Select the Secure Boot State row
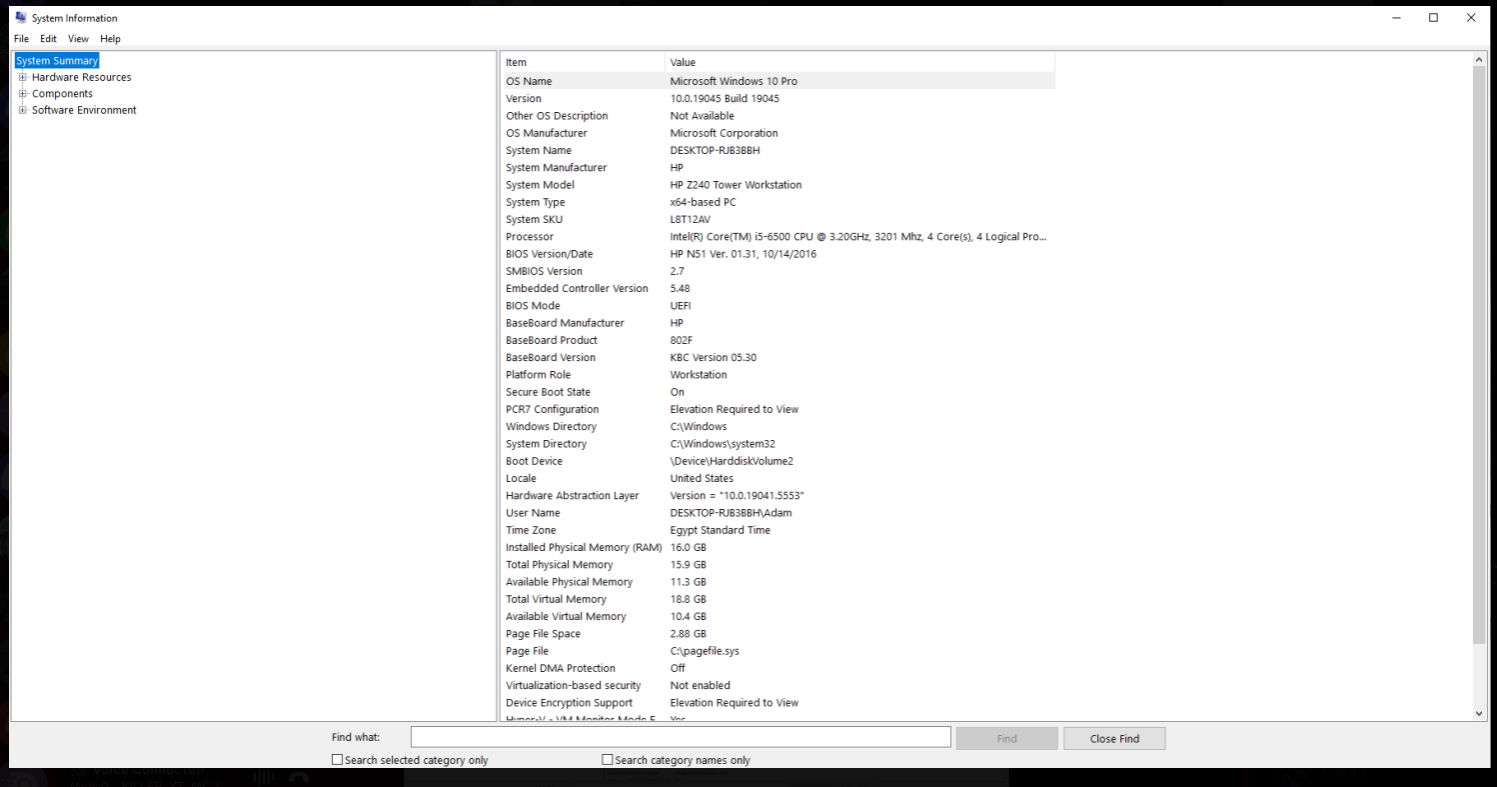Viewport: 1497px width, 787px height. [x=778, y=392]
